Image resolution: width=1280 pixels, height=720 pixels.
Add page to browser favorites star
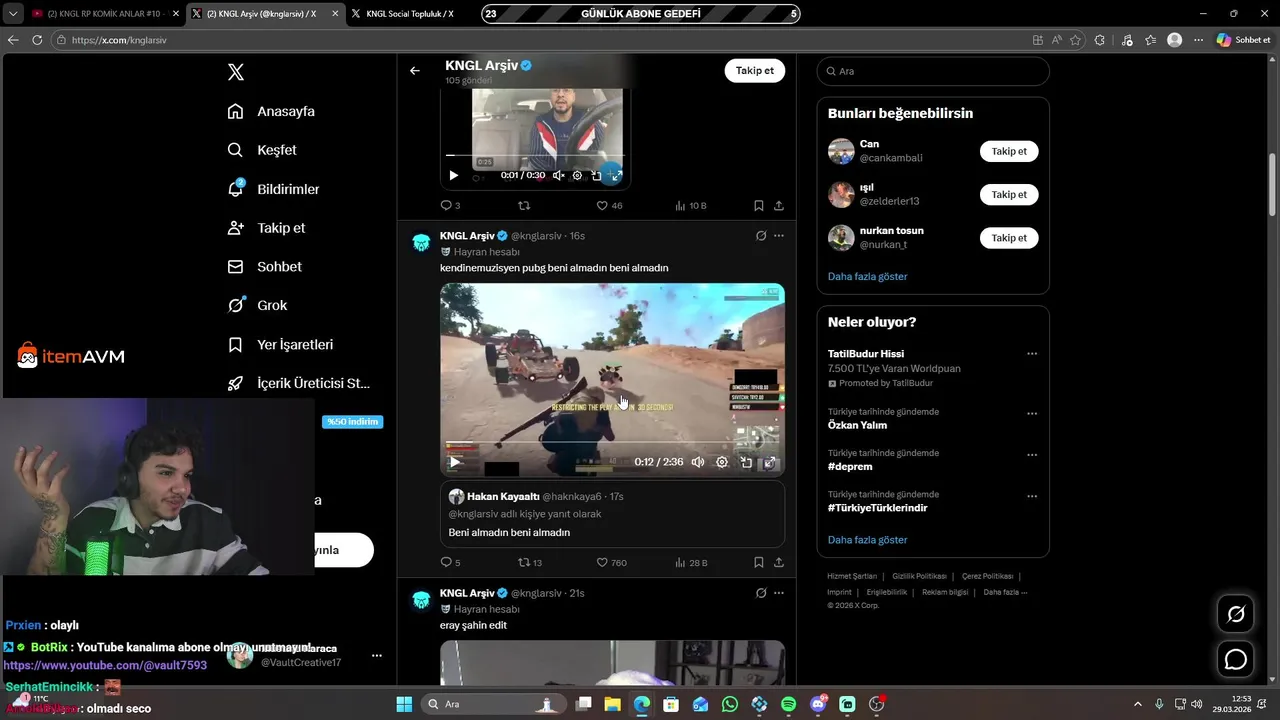coord(1075,40)
